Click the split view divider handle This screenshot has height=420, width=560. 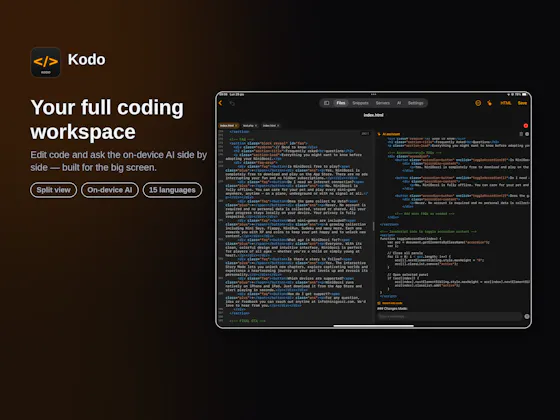[374, 226]
